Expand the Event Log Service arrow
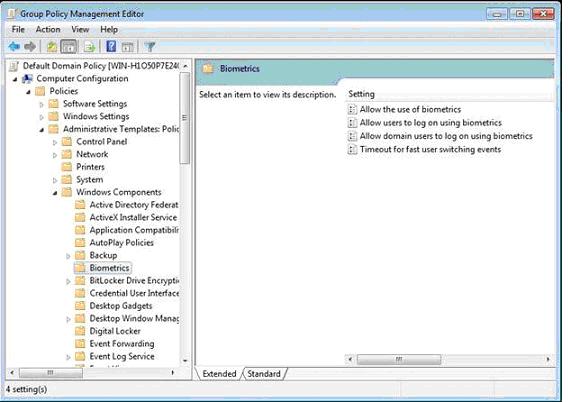The width and height of the screenshot is (568, 402). coord(68,357)
